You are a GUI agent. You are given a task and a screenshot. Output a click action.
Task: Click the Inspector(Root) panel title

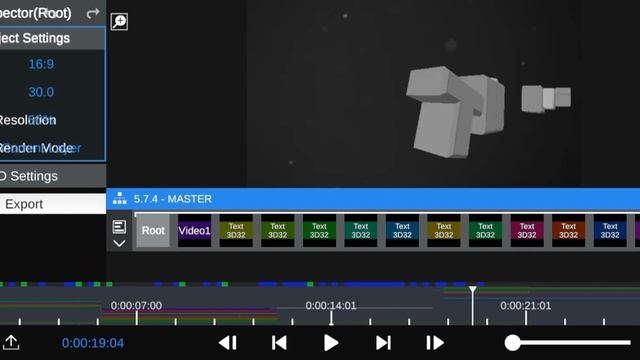click(x=36, y=13)
